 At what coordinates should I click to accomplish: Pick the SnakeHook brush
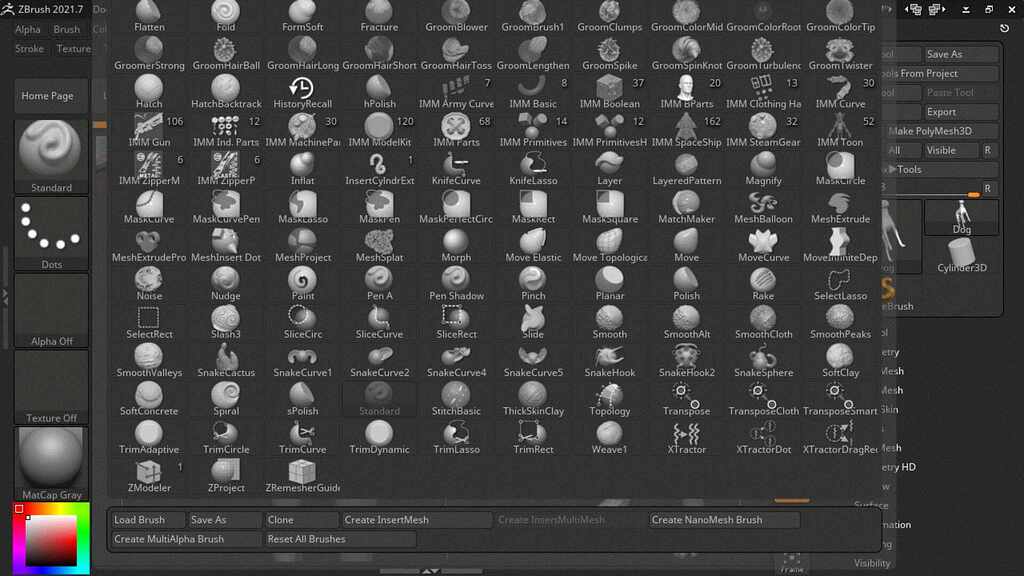pos(610,362)
